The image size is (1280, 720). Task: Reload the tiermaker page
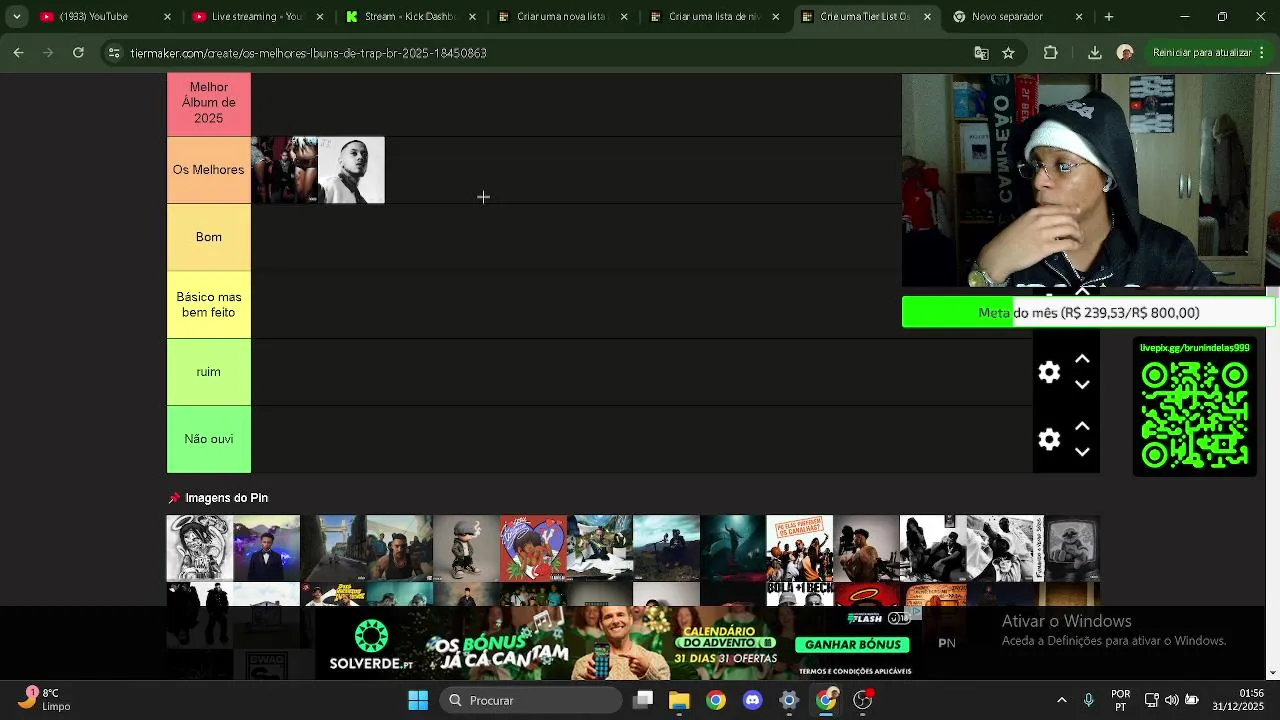pyautogui.click(x=78, y=53)
